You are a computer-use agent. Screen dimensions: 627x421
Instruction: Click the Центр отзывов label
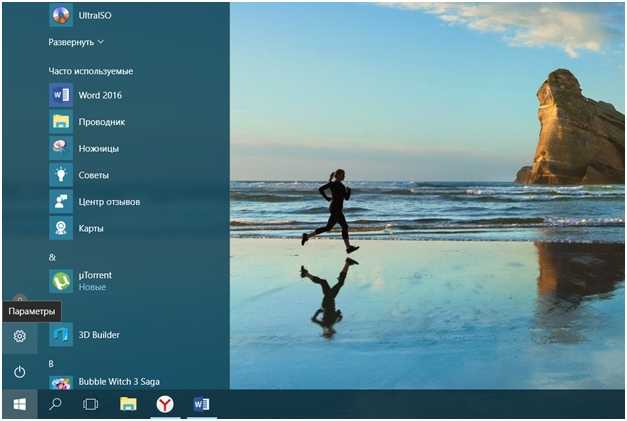coord(109,202)
